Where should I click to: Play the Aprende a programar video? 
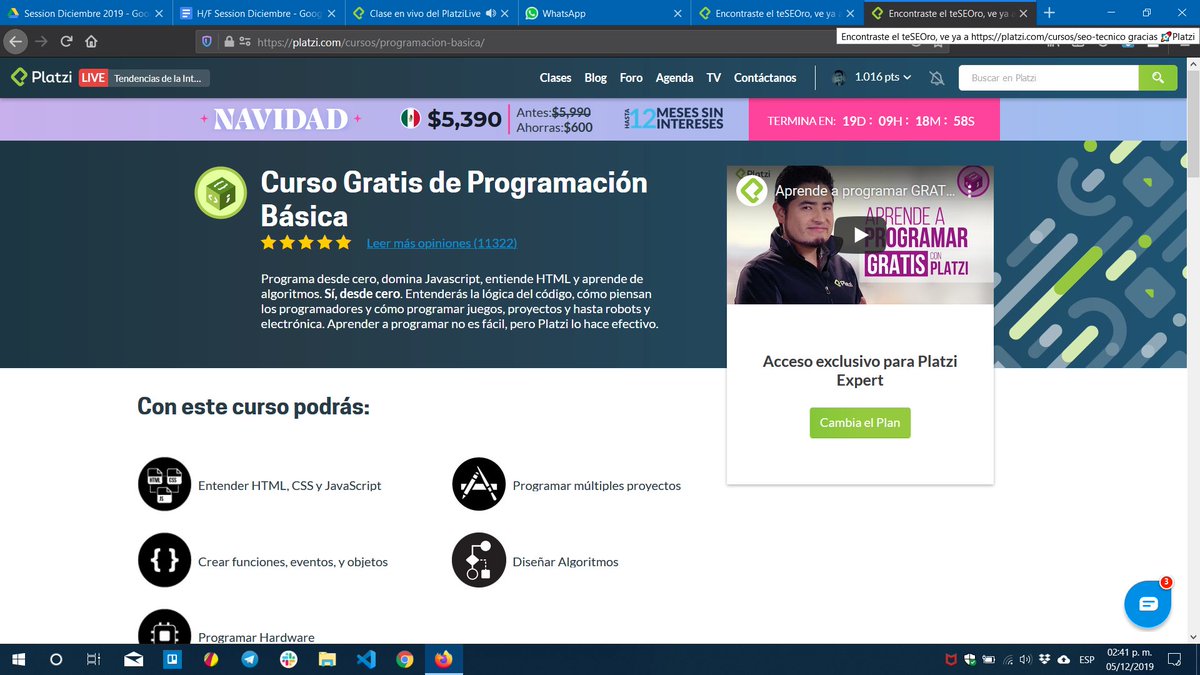pyautogui.click(x=860, y=236)
